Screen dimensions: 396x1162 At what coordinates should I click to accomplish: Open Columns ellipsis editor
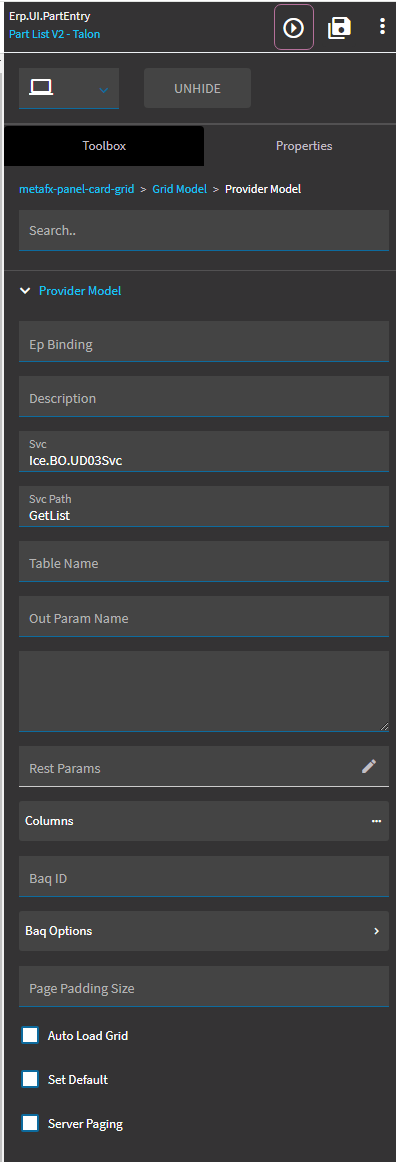[376, 821]
